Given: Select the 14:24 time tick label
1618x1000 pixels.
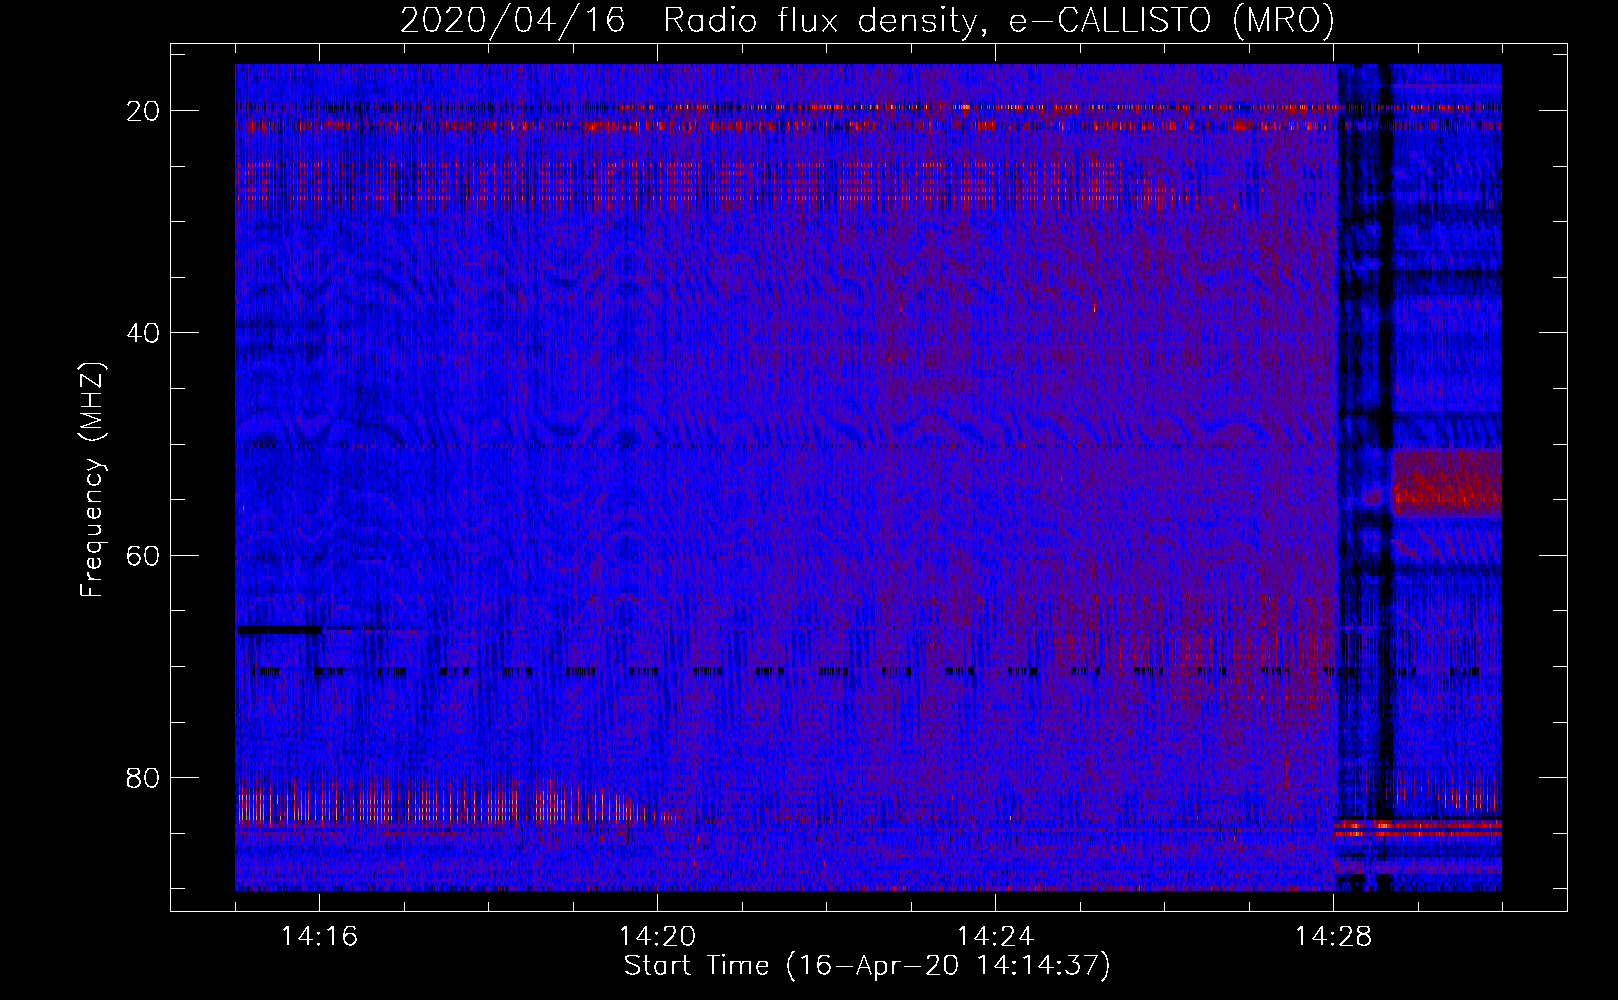Looking at the screenshot, I should [995, 936].
